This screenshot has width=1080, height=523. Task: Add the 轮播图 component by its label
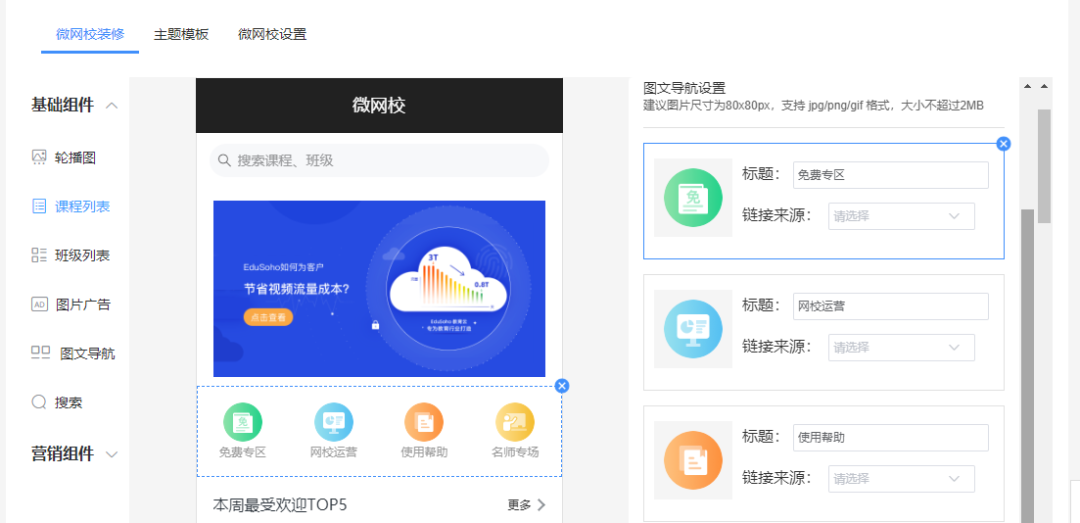click(75, 158)
